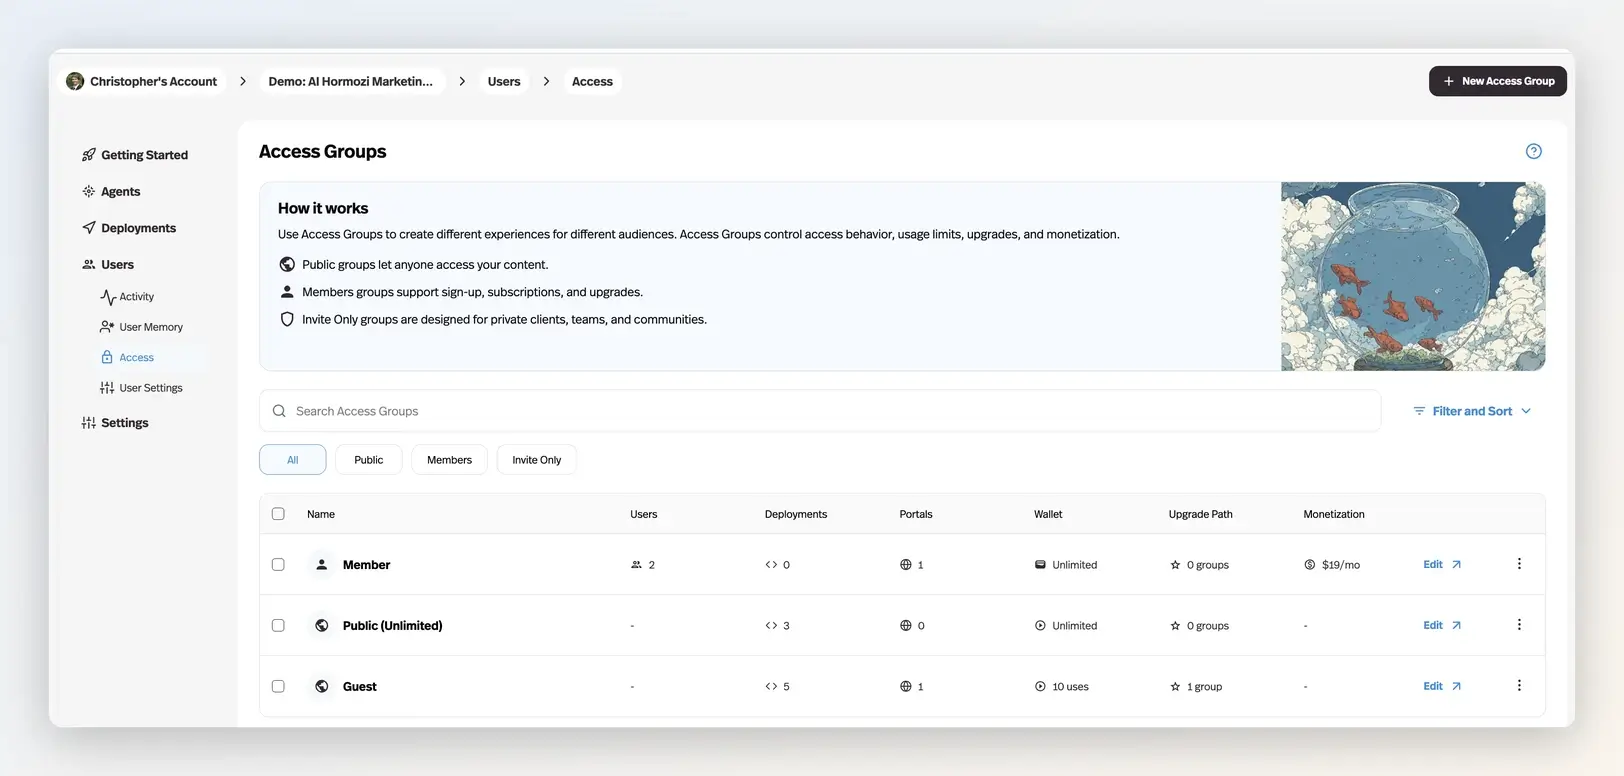
Task: Click the User Memory icon
Action: tap(107, 327)
